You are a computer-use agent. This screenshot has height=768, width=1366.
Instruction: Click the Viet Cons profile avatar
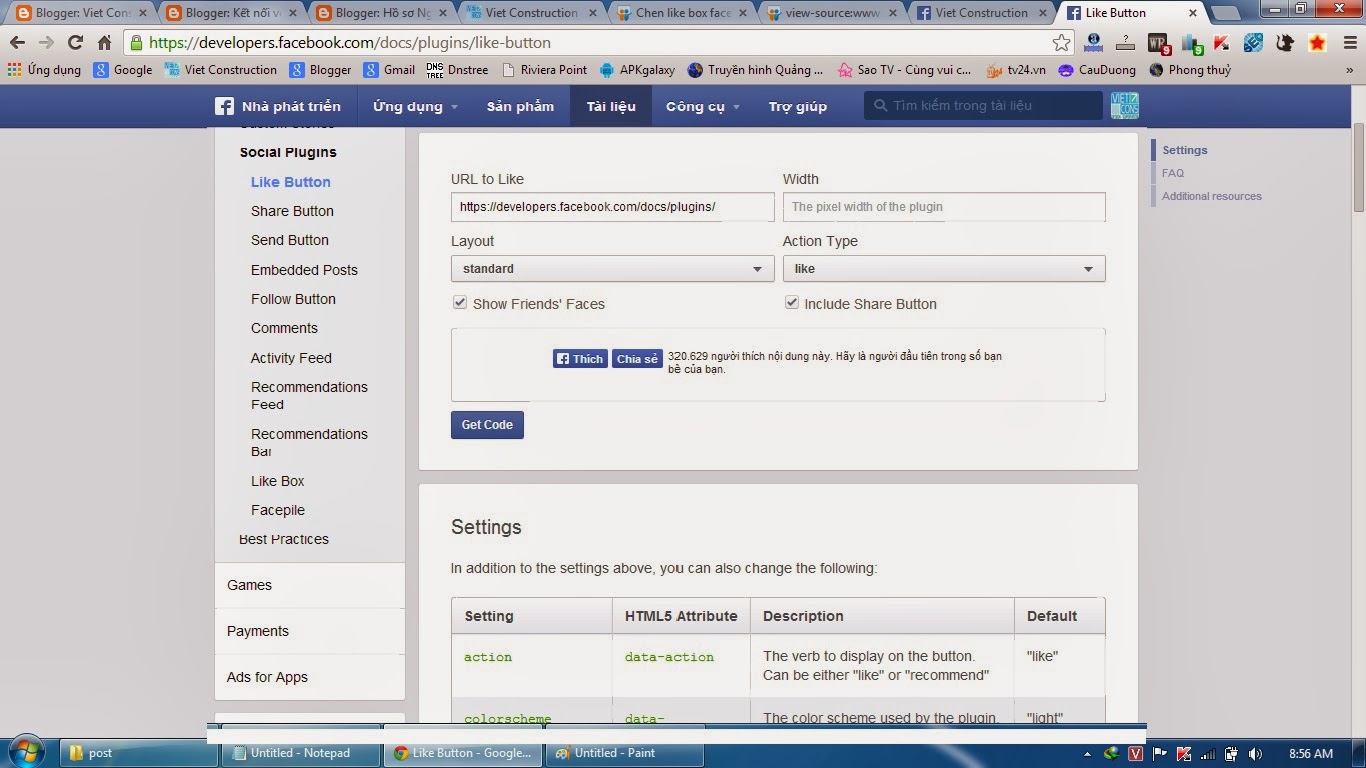point(1124,106)
